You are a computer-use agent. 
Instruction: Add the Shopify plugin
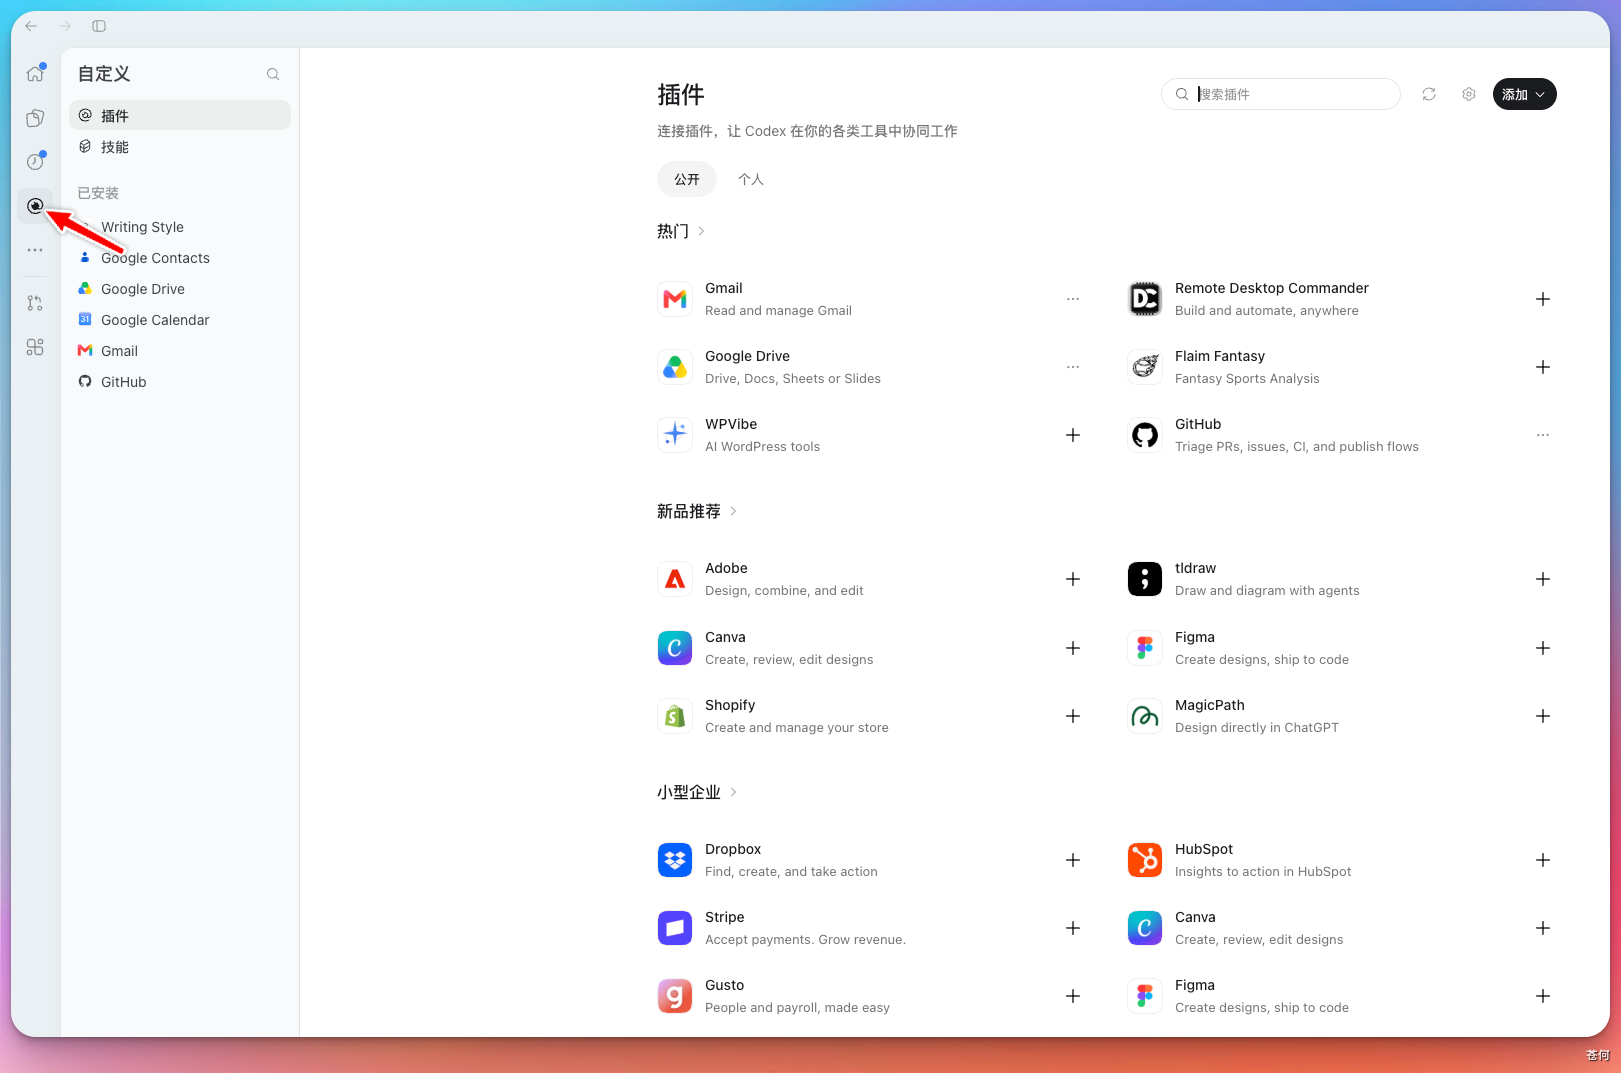[x=1073, y=716]
